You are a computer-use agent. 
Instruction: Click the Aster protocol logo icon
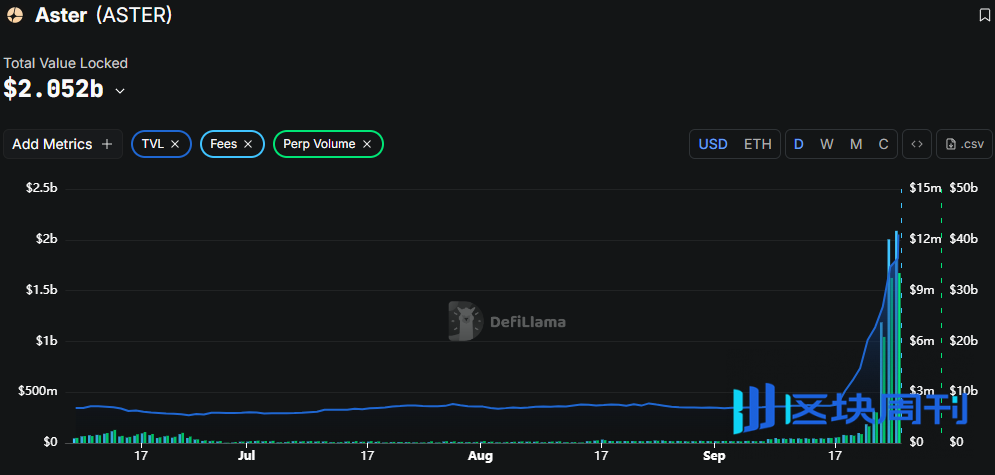tap(15, 15)
